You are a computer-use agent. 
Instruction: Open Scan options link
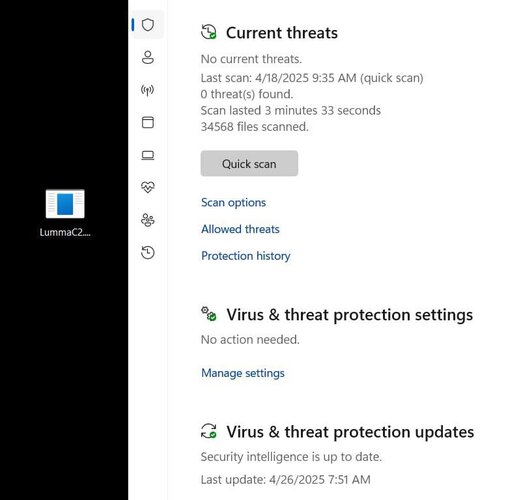click(x=233, y=202)
